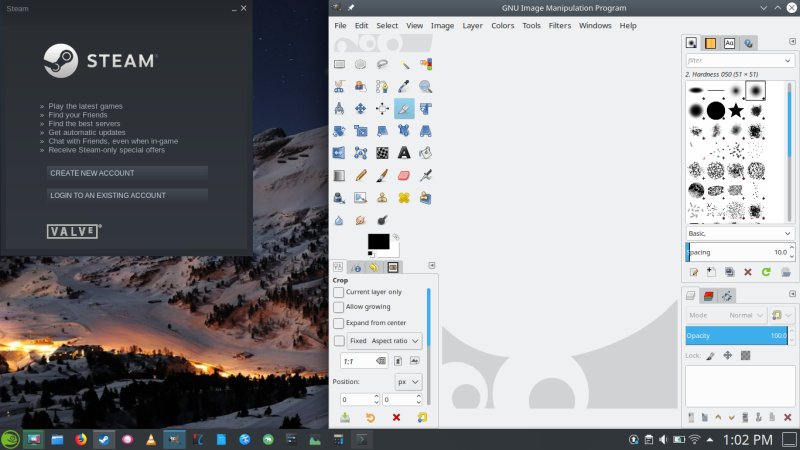Click LOGIN TO AN EXISTING ACCOUNT

127,195
